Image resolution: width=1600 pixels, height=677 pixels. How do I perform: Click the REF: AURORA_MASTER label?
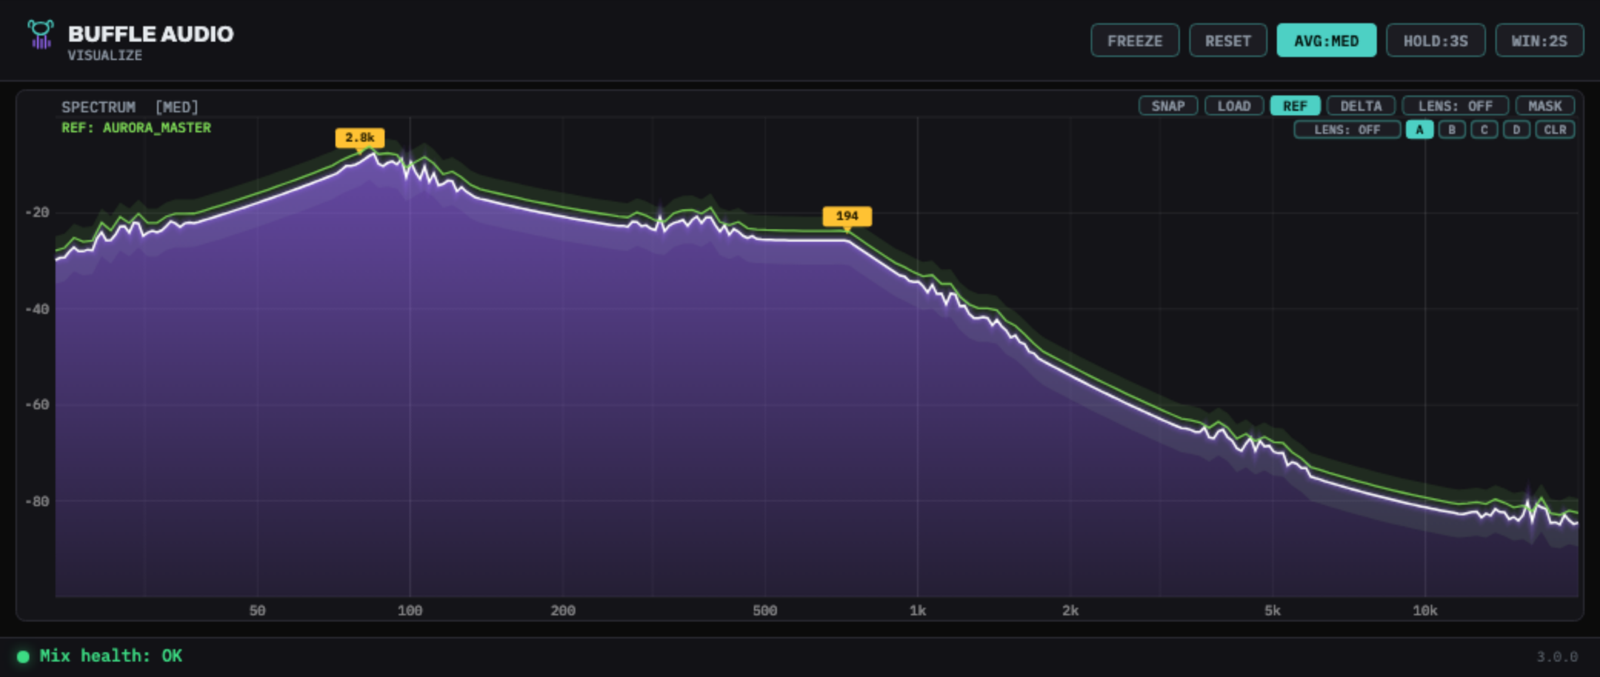pyautogui.click(x=136, y=128)
